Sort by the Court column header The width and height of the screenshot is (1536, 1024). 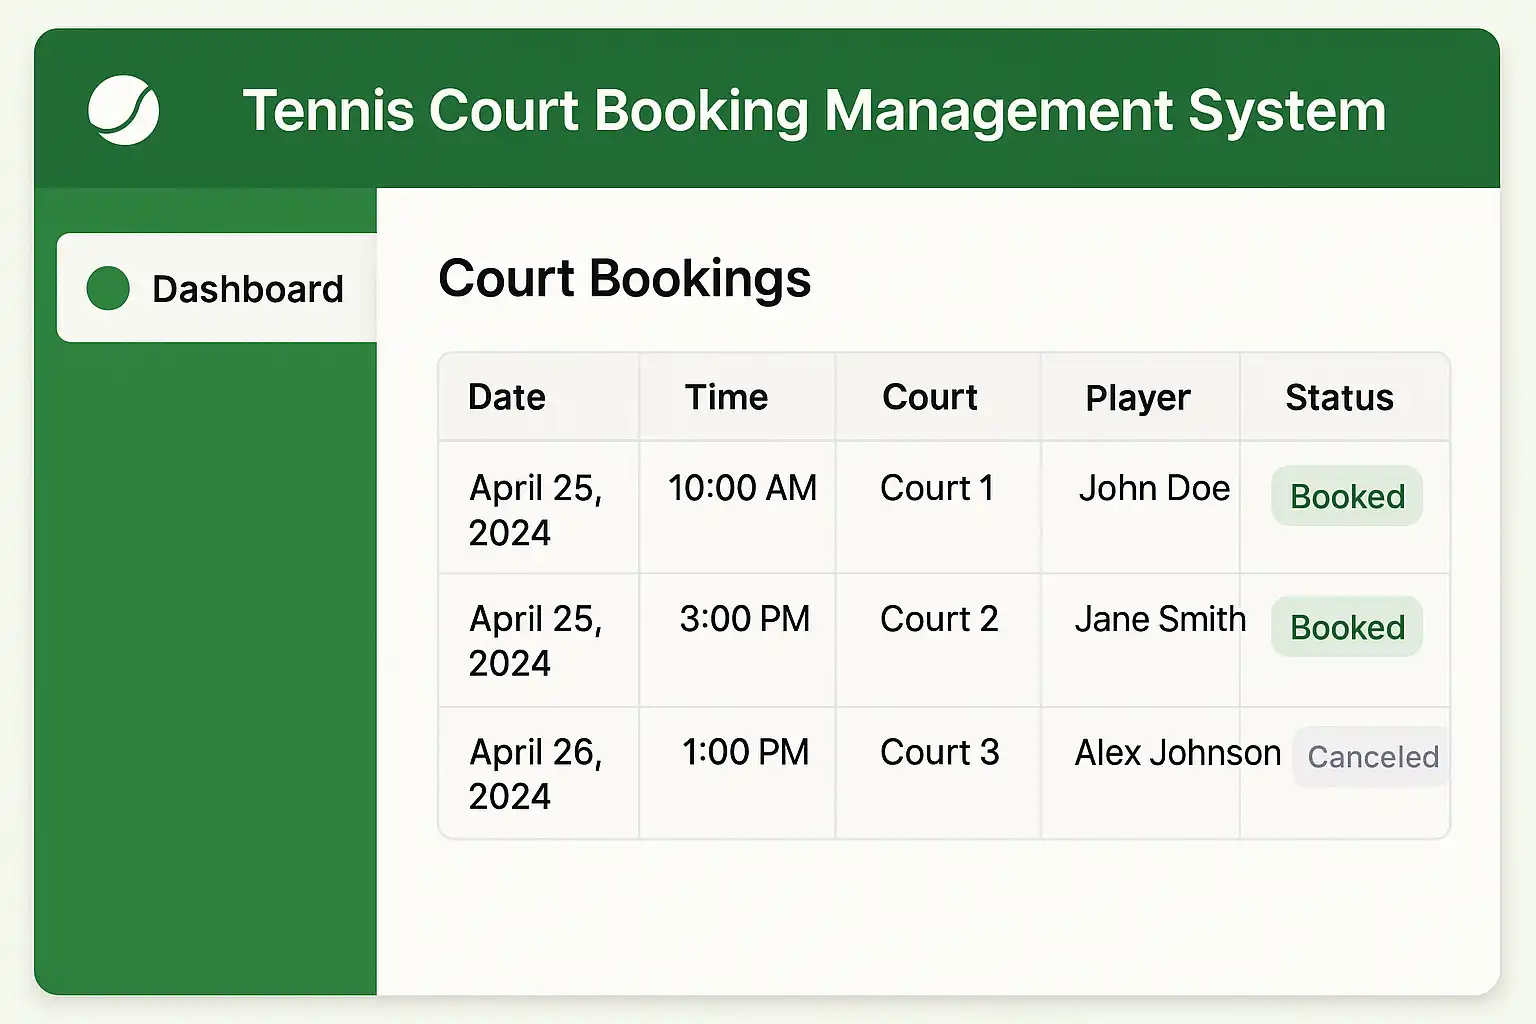930,397
